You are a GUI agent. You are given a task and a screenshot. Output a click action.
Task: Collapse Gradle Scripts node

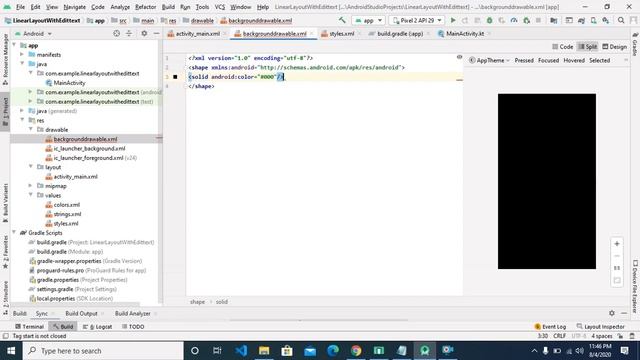[x=14, y=233]
